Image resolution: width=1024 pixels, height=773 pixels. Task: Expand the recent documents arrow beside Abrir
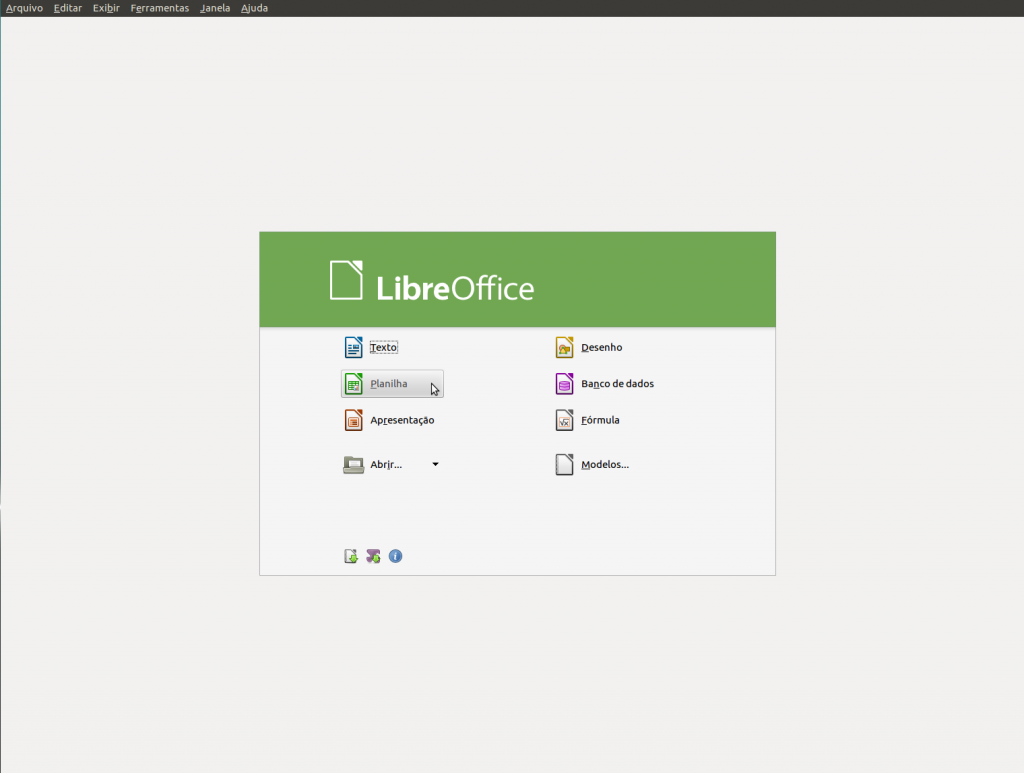click(x=436, y=465)
